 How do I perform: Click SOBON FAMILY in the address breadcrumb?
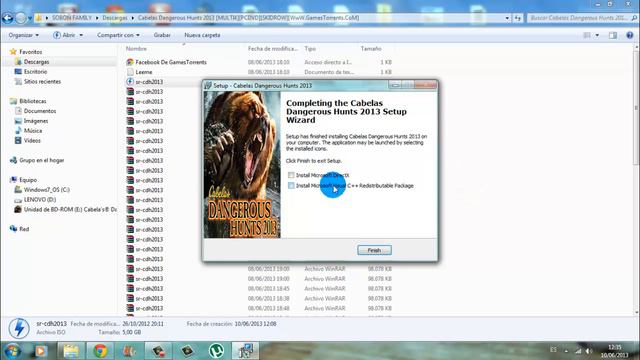pyautogui.click(x=72, y=18)
